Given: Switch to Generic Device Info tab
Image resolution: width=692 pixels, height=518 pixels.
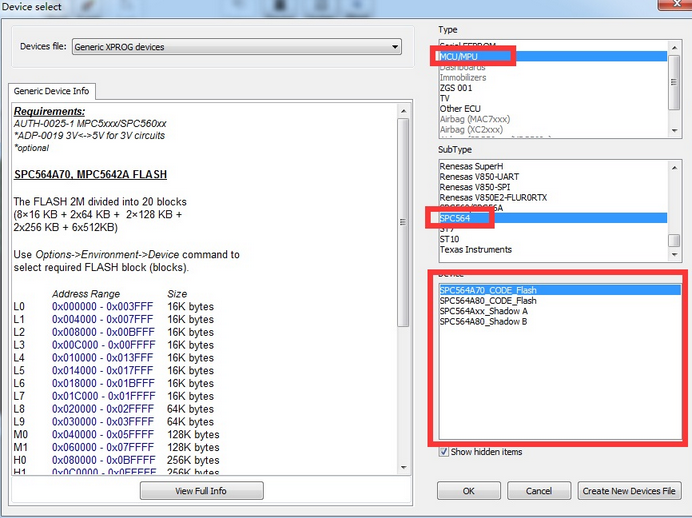Looking at the screenshot, I should (52, 91).
